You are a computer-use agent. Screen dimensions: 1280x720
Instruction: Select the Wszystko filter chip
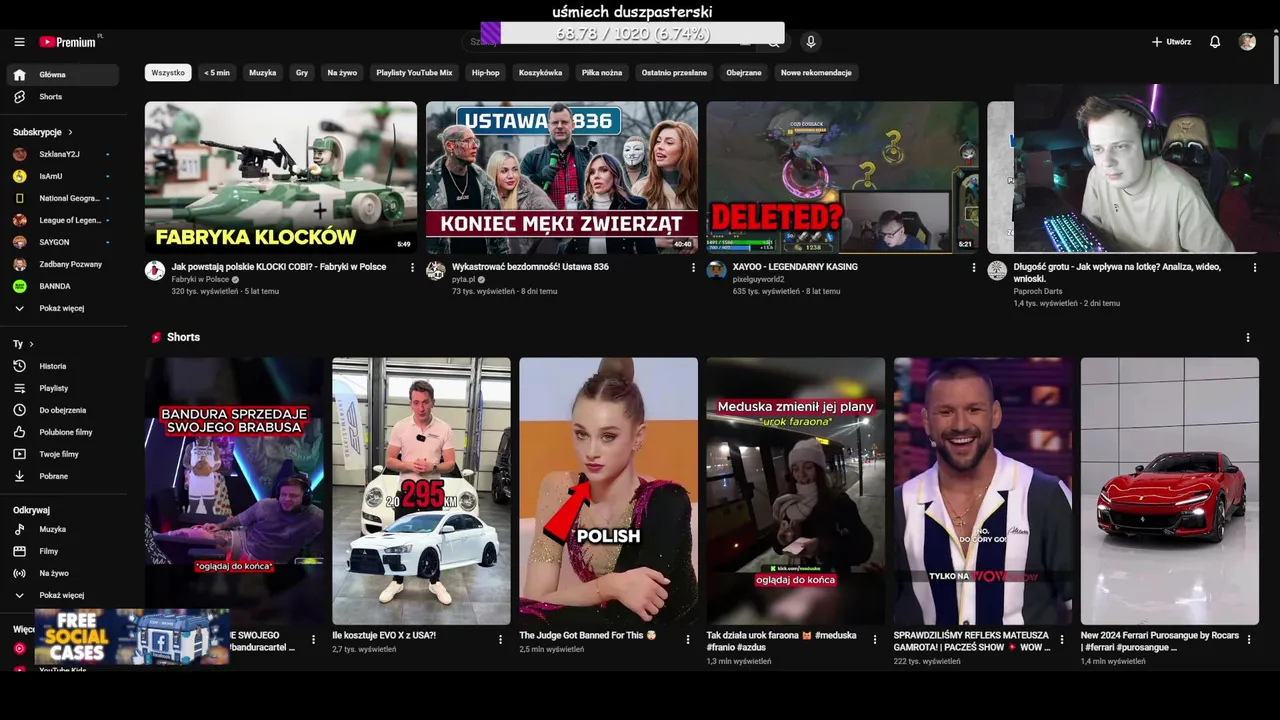[x=168, y=73]
